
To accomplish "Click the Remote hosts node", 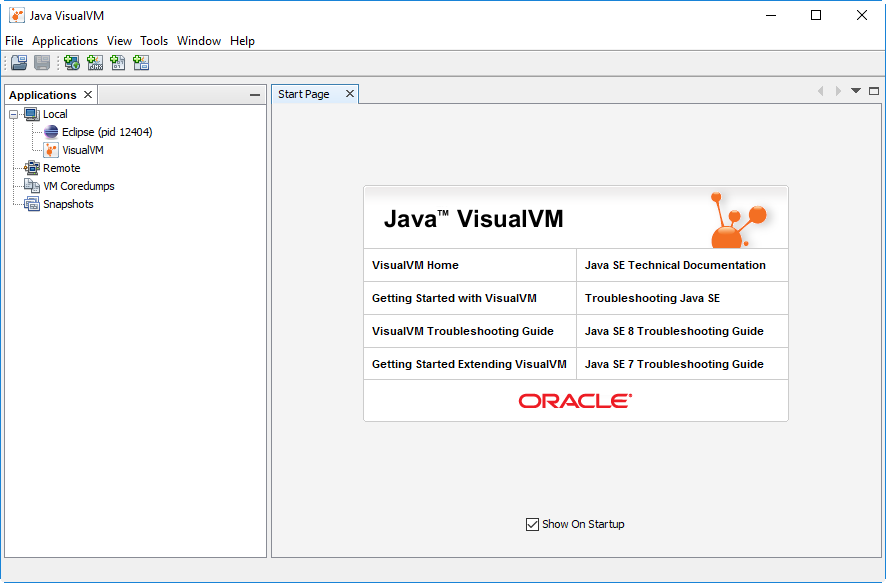I will [61, 168].
